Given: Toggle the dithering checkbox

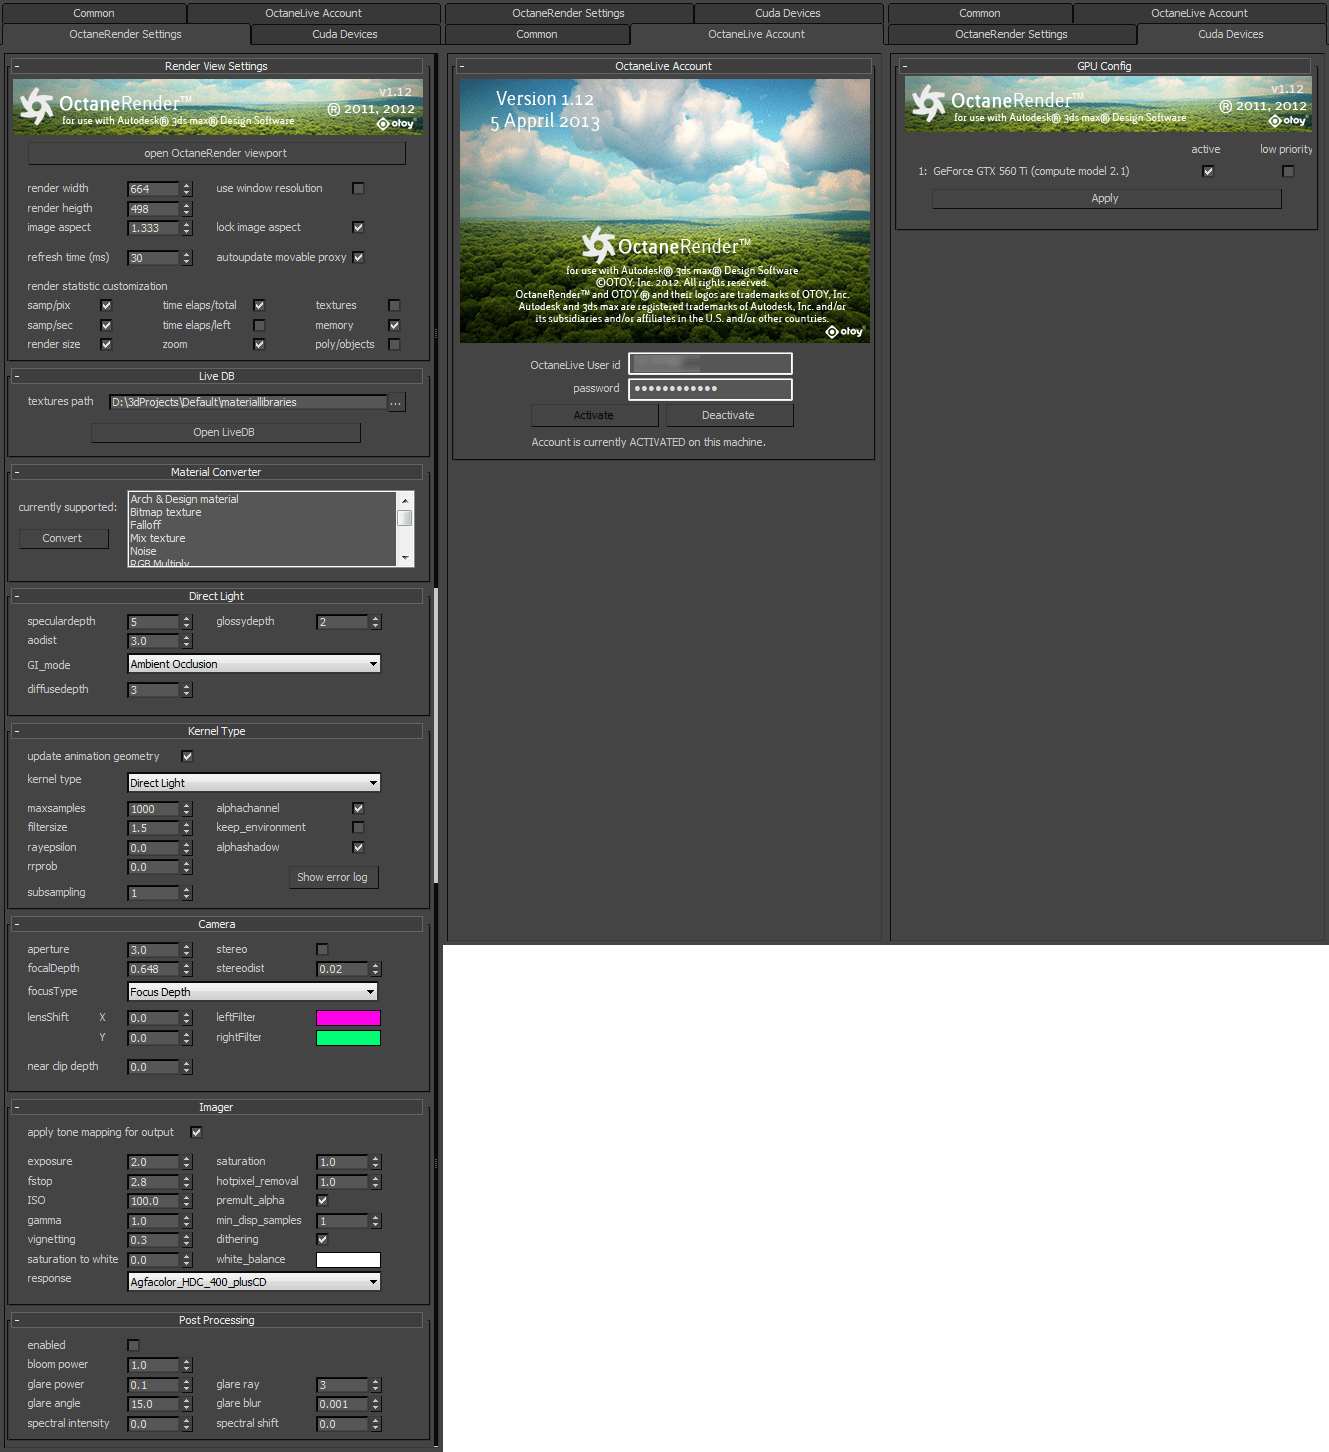Looking at the screenshot, I should (322, 1239).
